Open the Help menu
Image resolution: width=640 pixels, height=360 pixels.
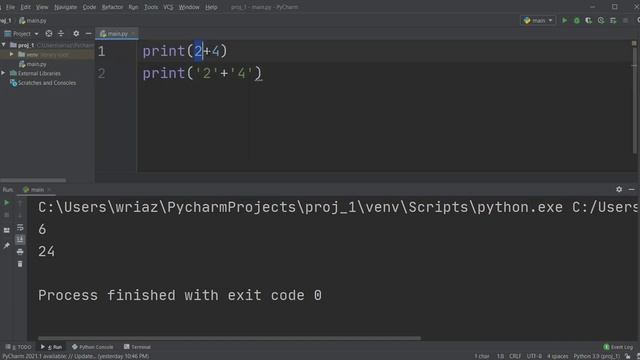(211, 7)
